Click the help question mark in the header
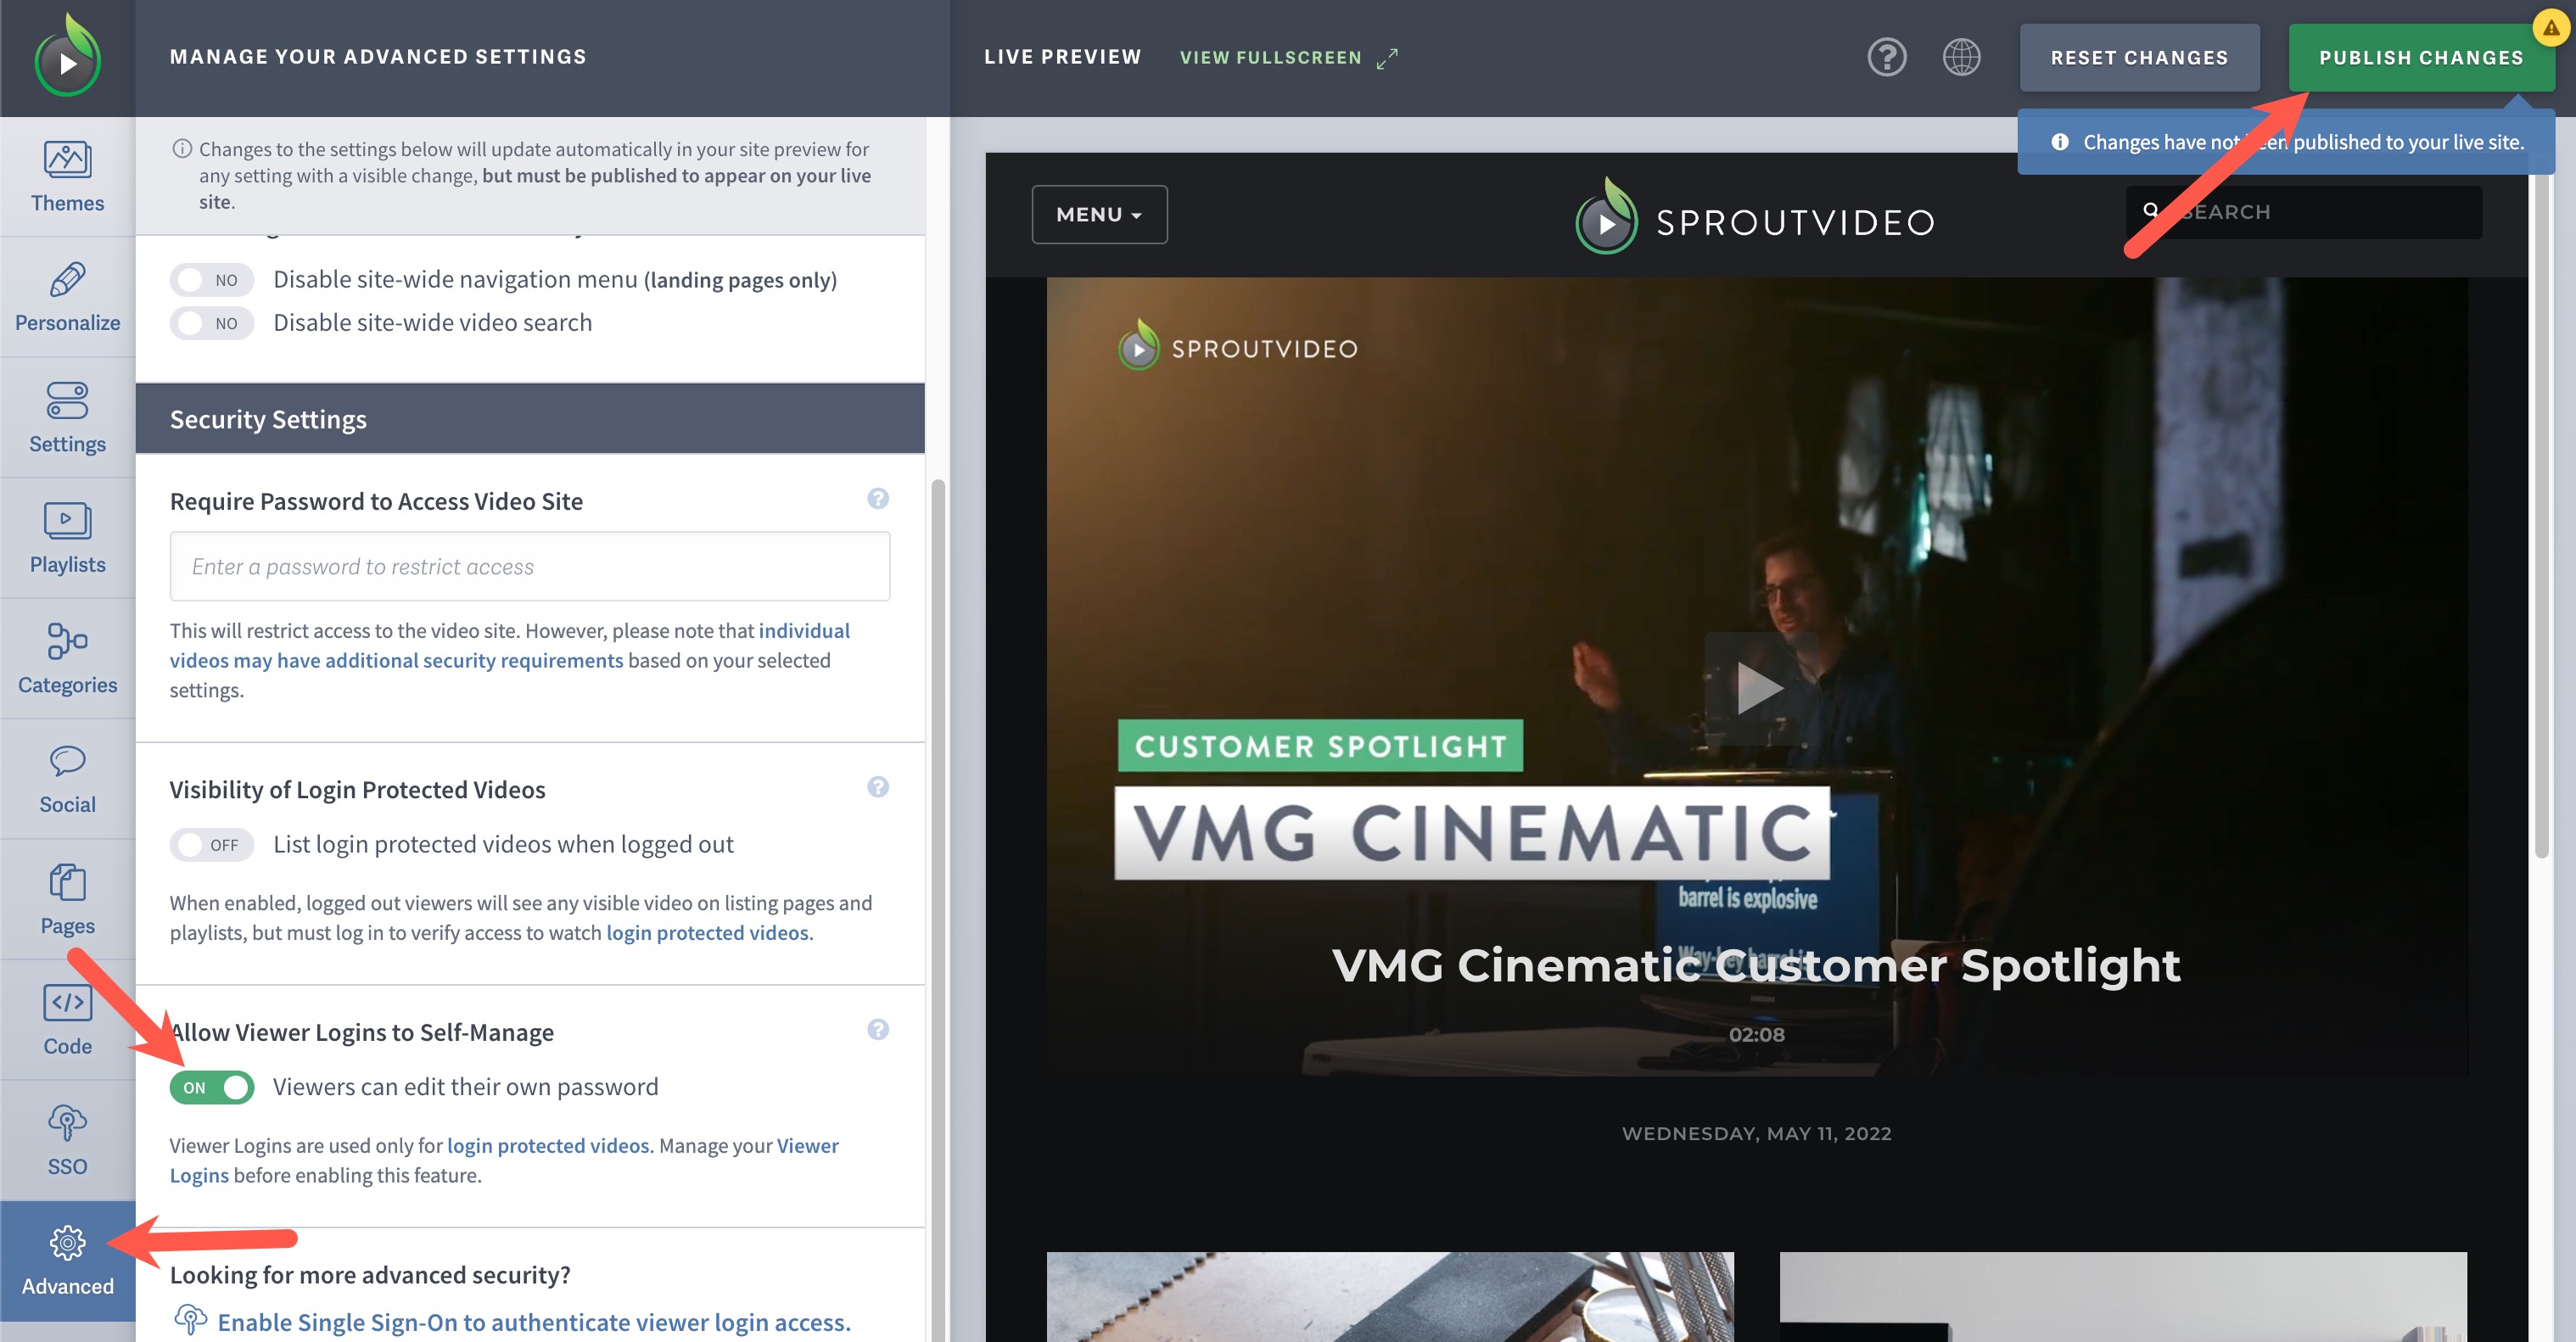2576x1342 pixels. pyautogui.click(x=1888, y=58)
